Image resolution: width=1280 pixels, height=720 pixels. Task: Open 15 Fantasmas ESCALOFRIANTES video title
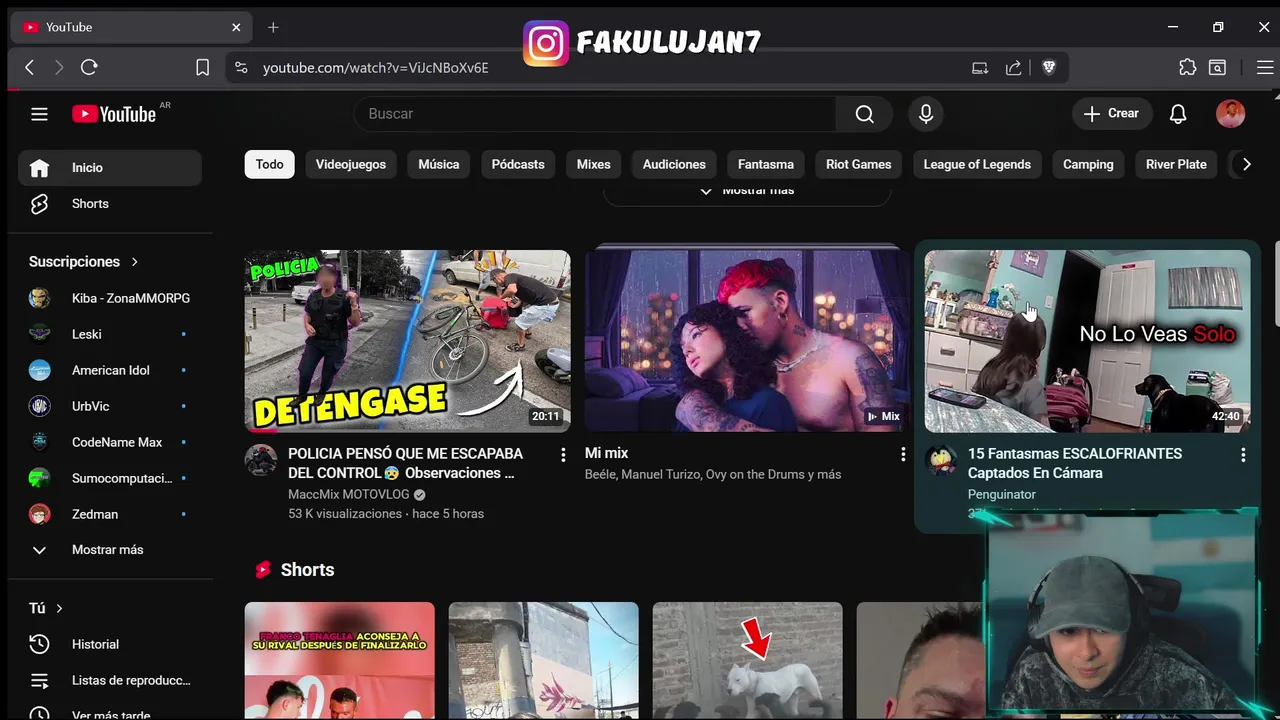1075,463
